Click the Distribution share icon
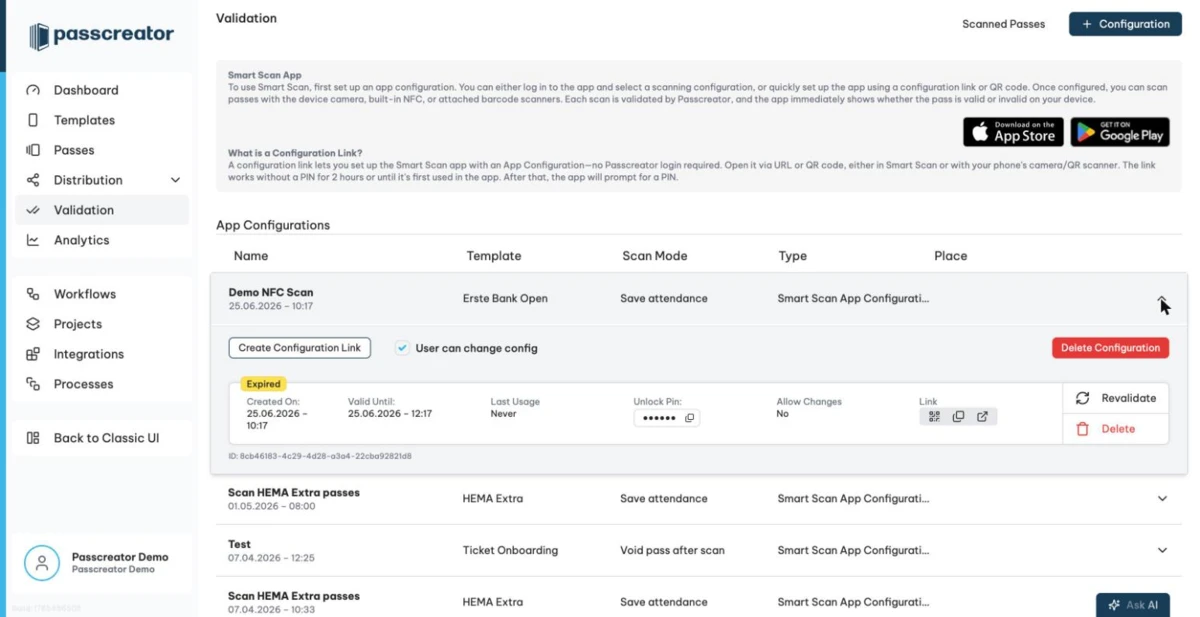 [33, 180]
